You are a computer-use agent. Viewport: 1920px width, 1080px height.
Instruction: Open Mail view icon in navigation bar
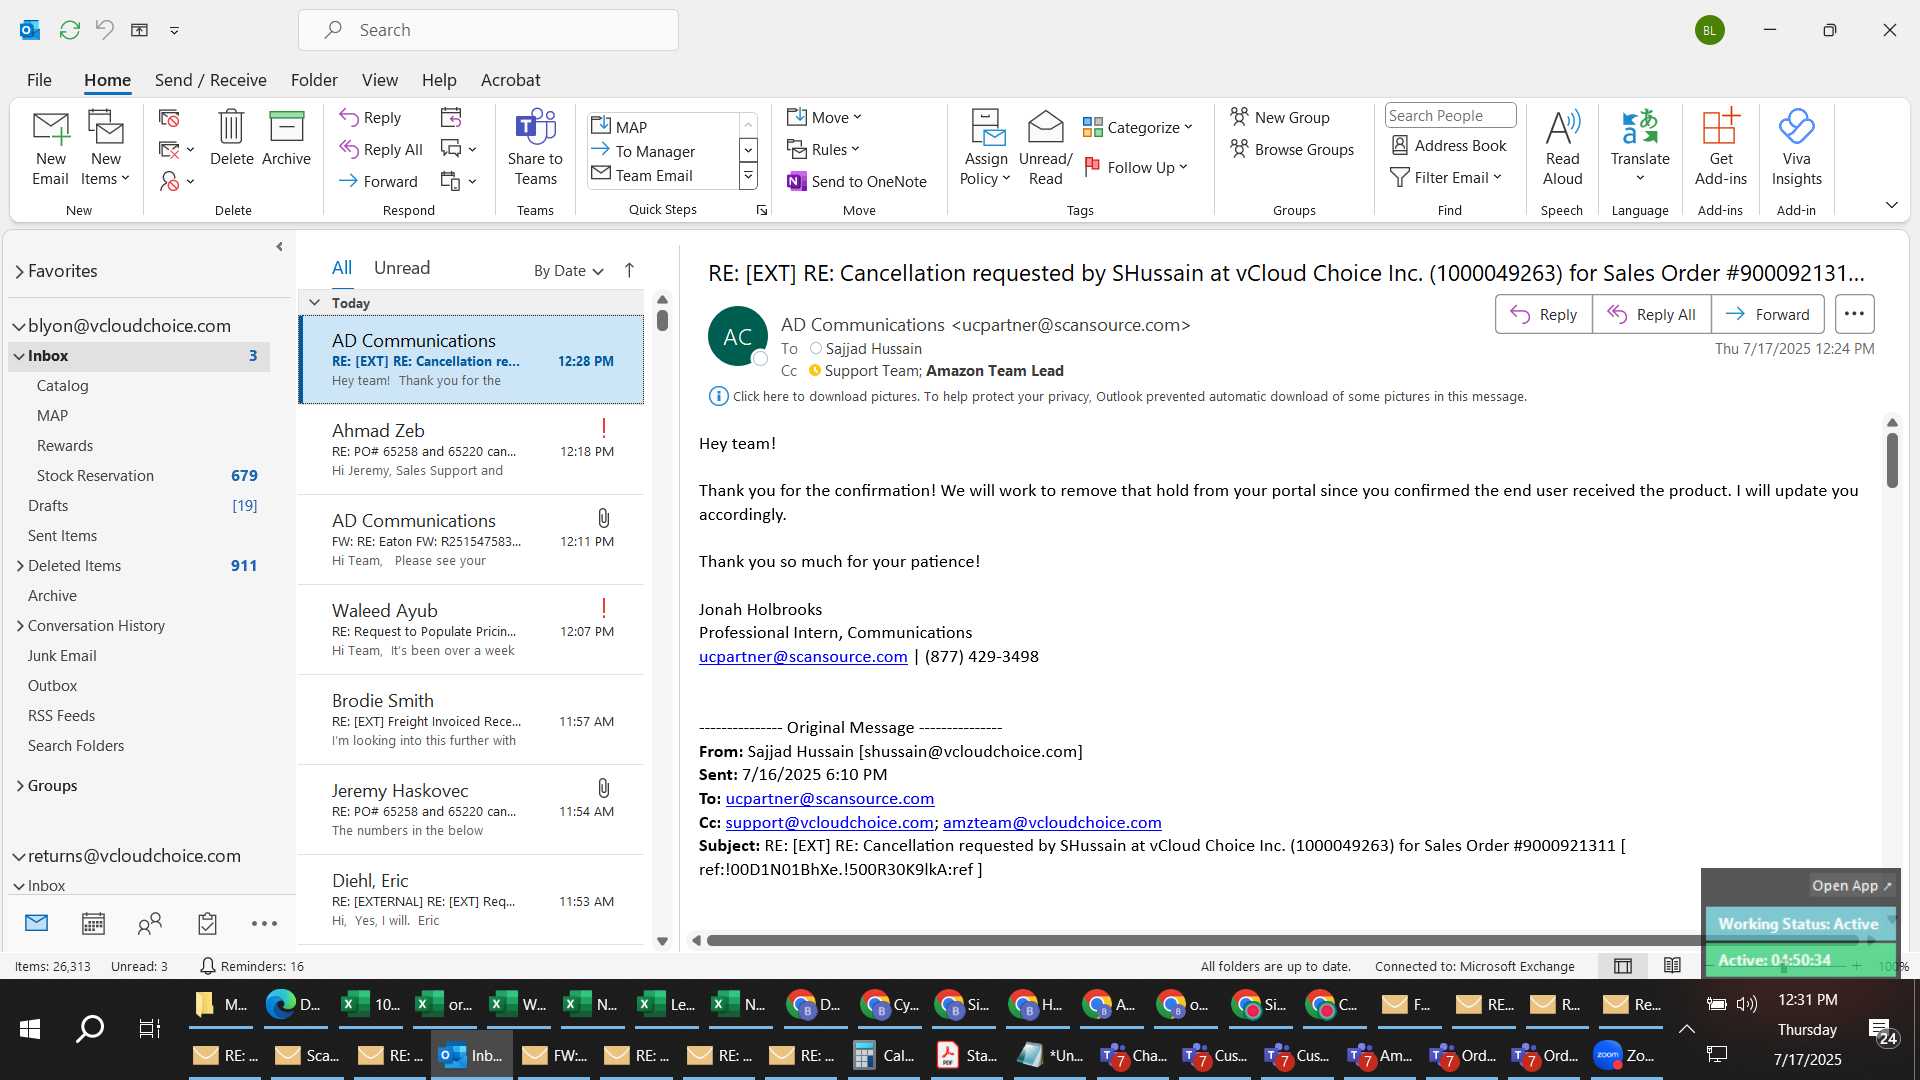(x=36, y=923)
